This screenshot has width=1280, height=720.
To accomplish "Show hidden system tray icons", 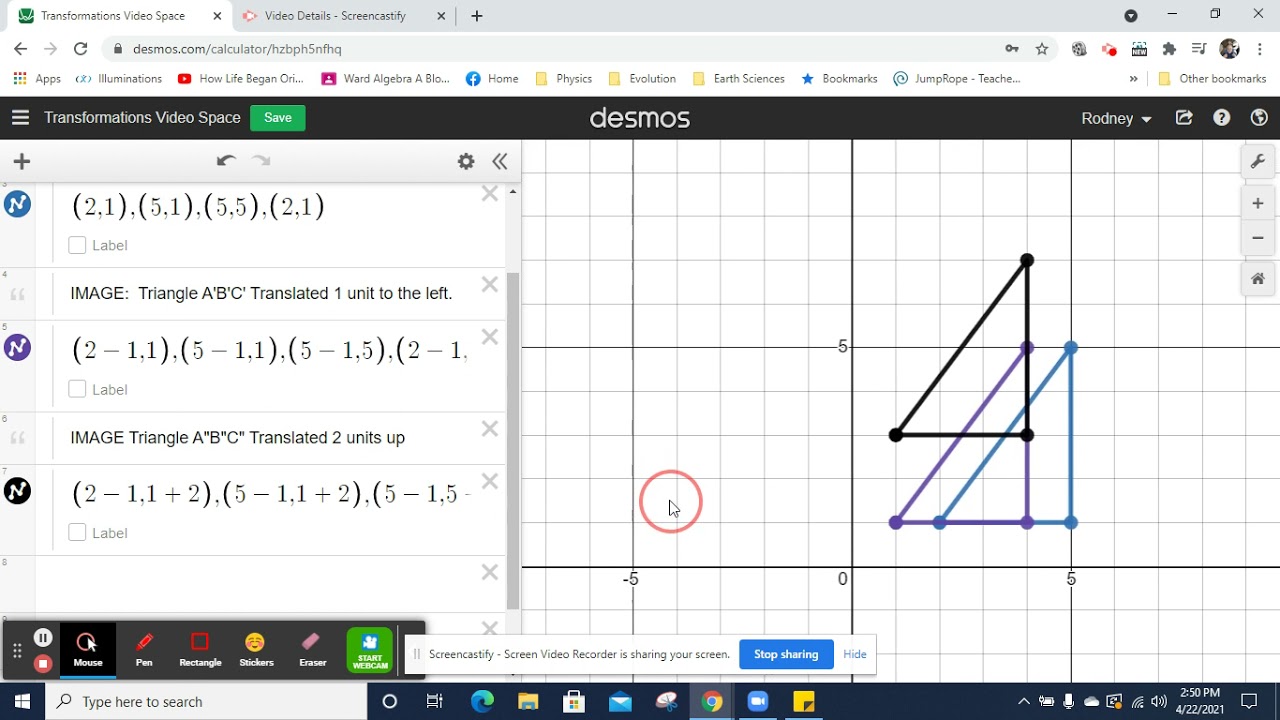I will pos(1023,702).
